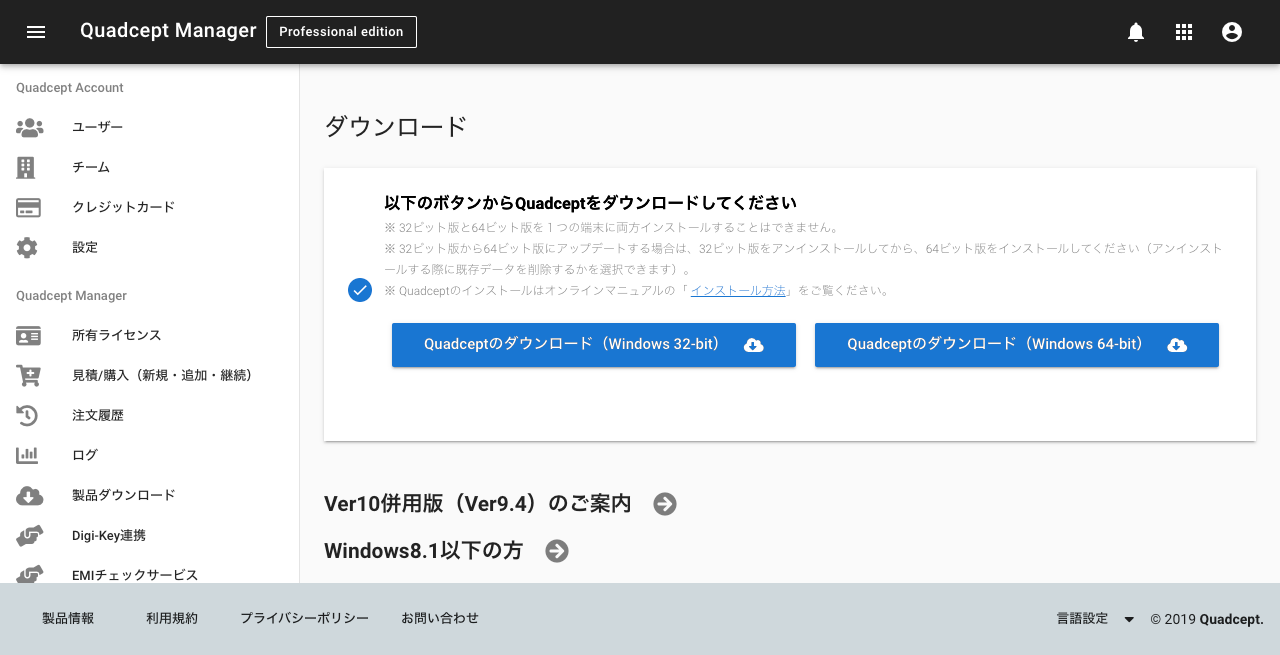This screenshot has width=1280, height=655.
Task: Select the 製品ダウンロード cloud download icon
Action: click(x=29, y=495)
